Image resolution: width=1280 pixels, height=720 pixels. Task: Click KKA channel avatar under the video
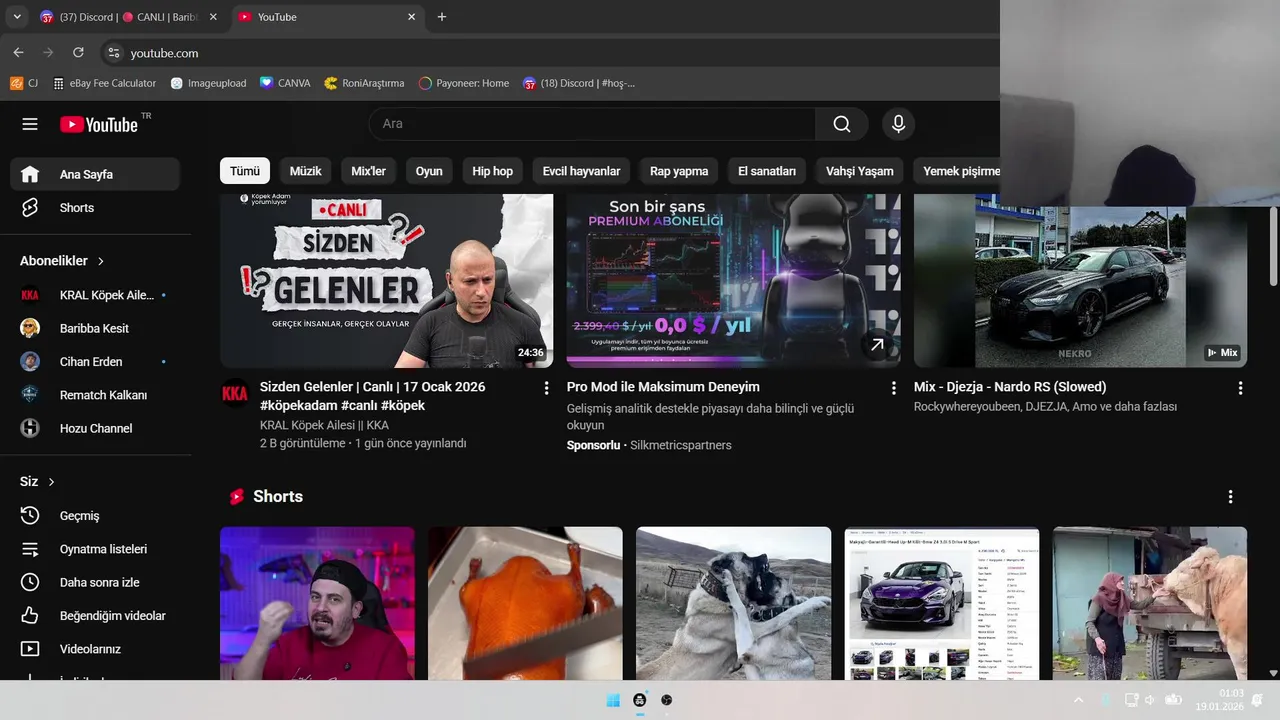[x=235, y=394]
